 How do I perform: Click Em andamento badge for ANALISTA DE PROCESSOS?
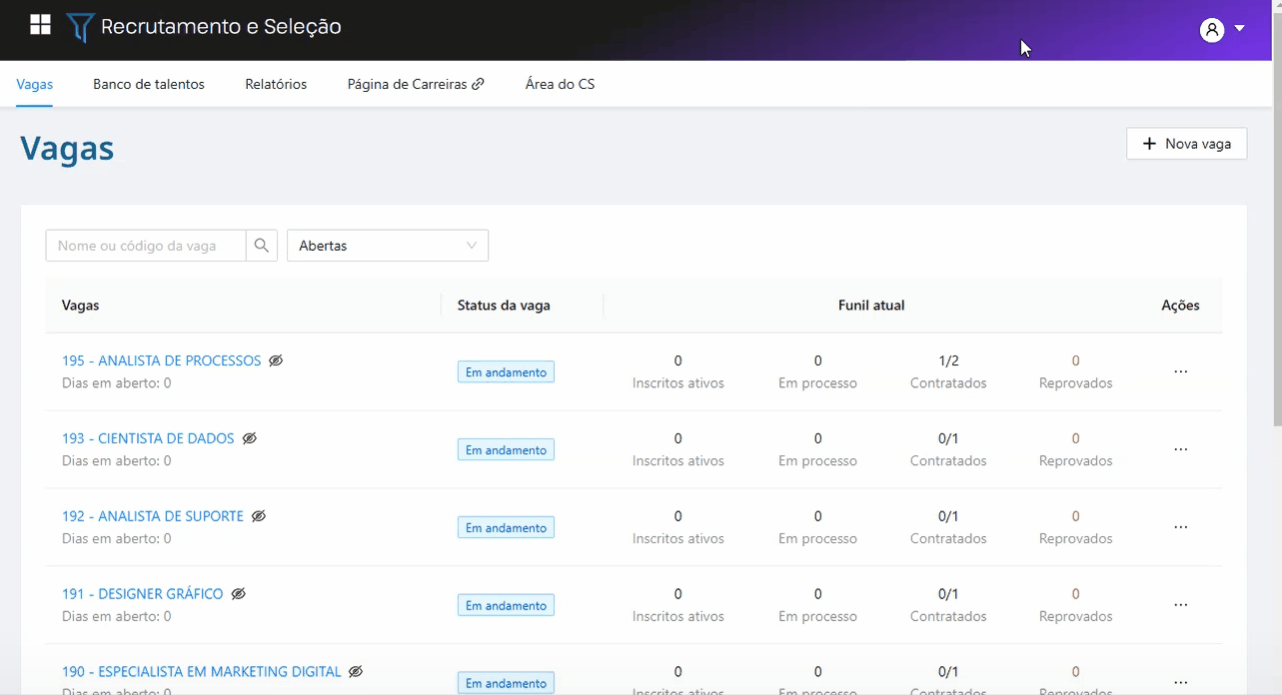[x=506, y=372]
